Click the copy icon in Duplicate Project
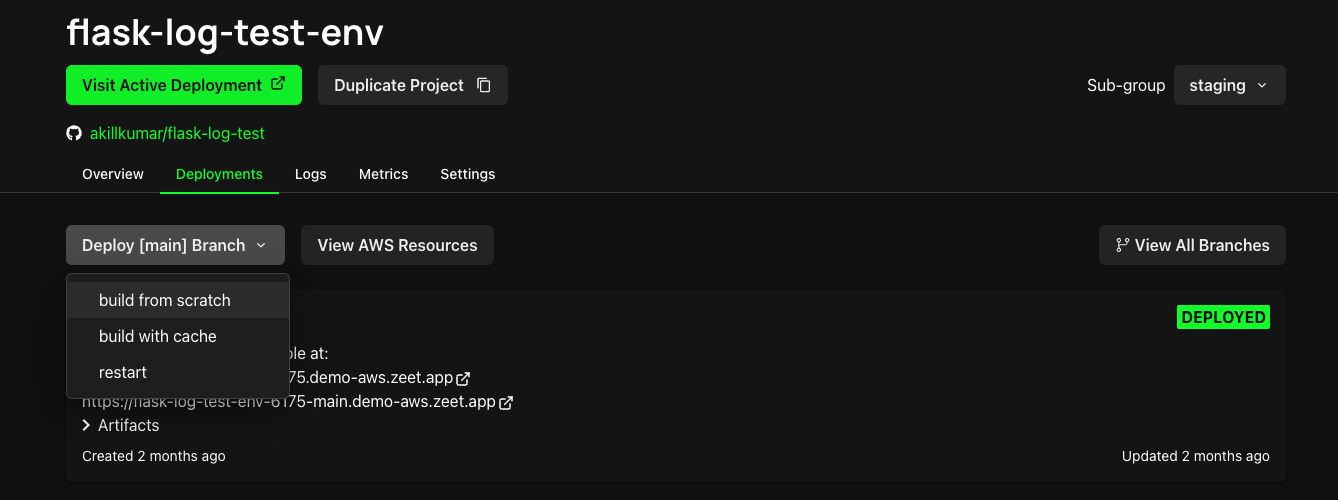 [484, 85]
